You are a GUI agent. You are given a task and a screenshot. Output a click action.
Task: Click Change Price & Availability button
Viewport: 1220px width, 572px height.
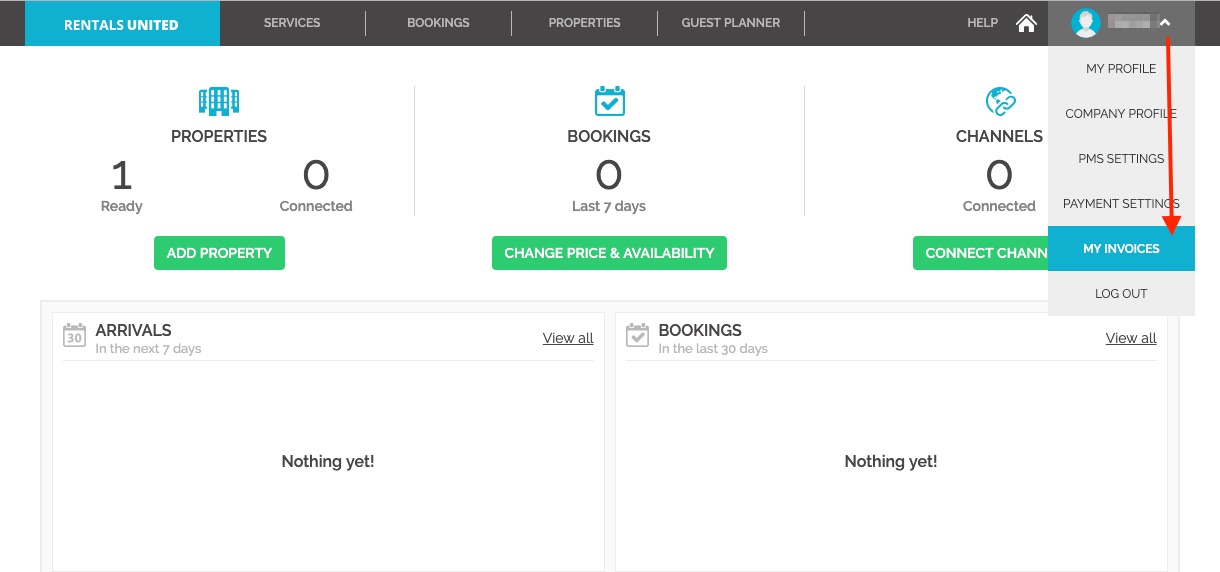pyautogui.click(x=609, y=253)
